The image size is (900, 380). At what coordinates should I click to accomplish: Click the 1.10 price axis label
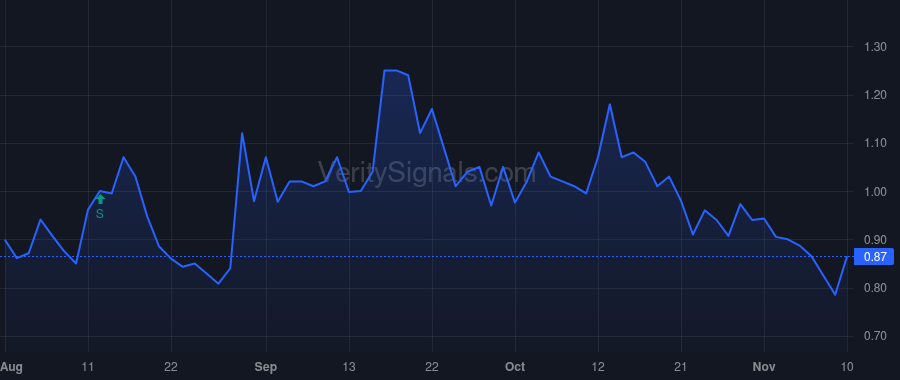[x=875, y=144]
